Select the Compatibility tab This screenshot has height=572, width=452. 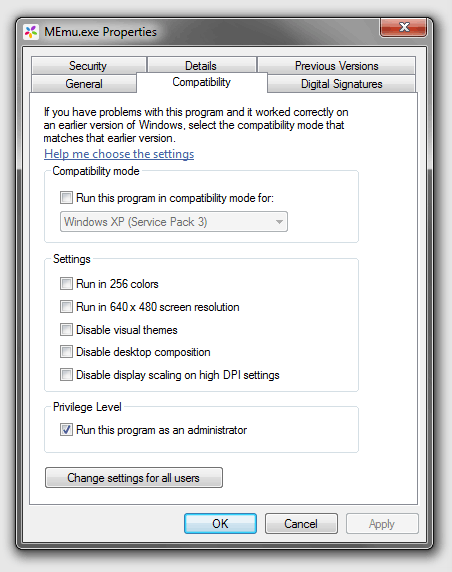point(202,82)
